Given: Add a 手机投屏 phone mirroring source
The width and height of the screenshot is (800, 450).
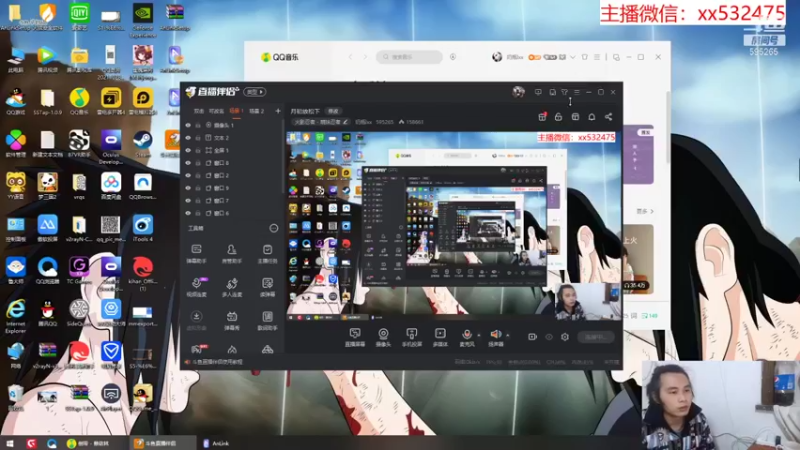Looking at the screenshot, I should 411,337.
